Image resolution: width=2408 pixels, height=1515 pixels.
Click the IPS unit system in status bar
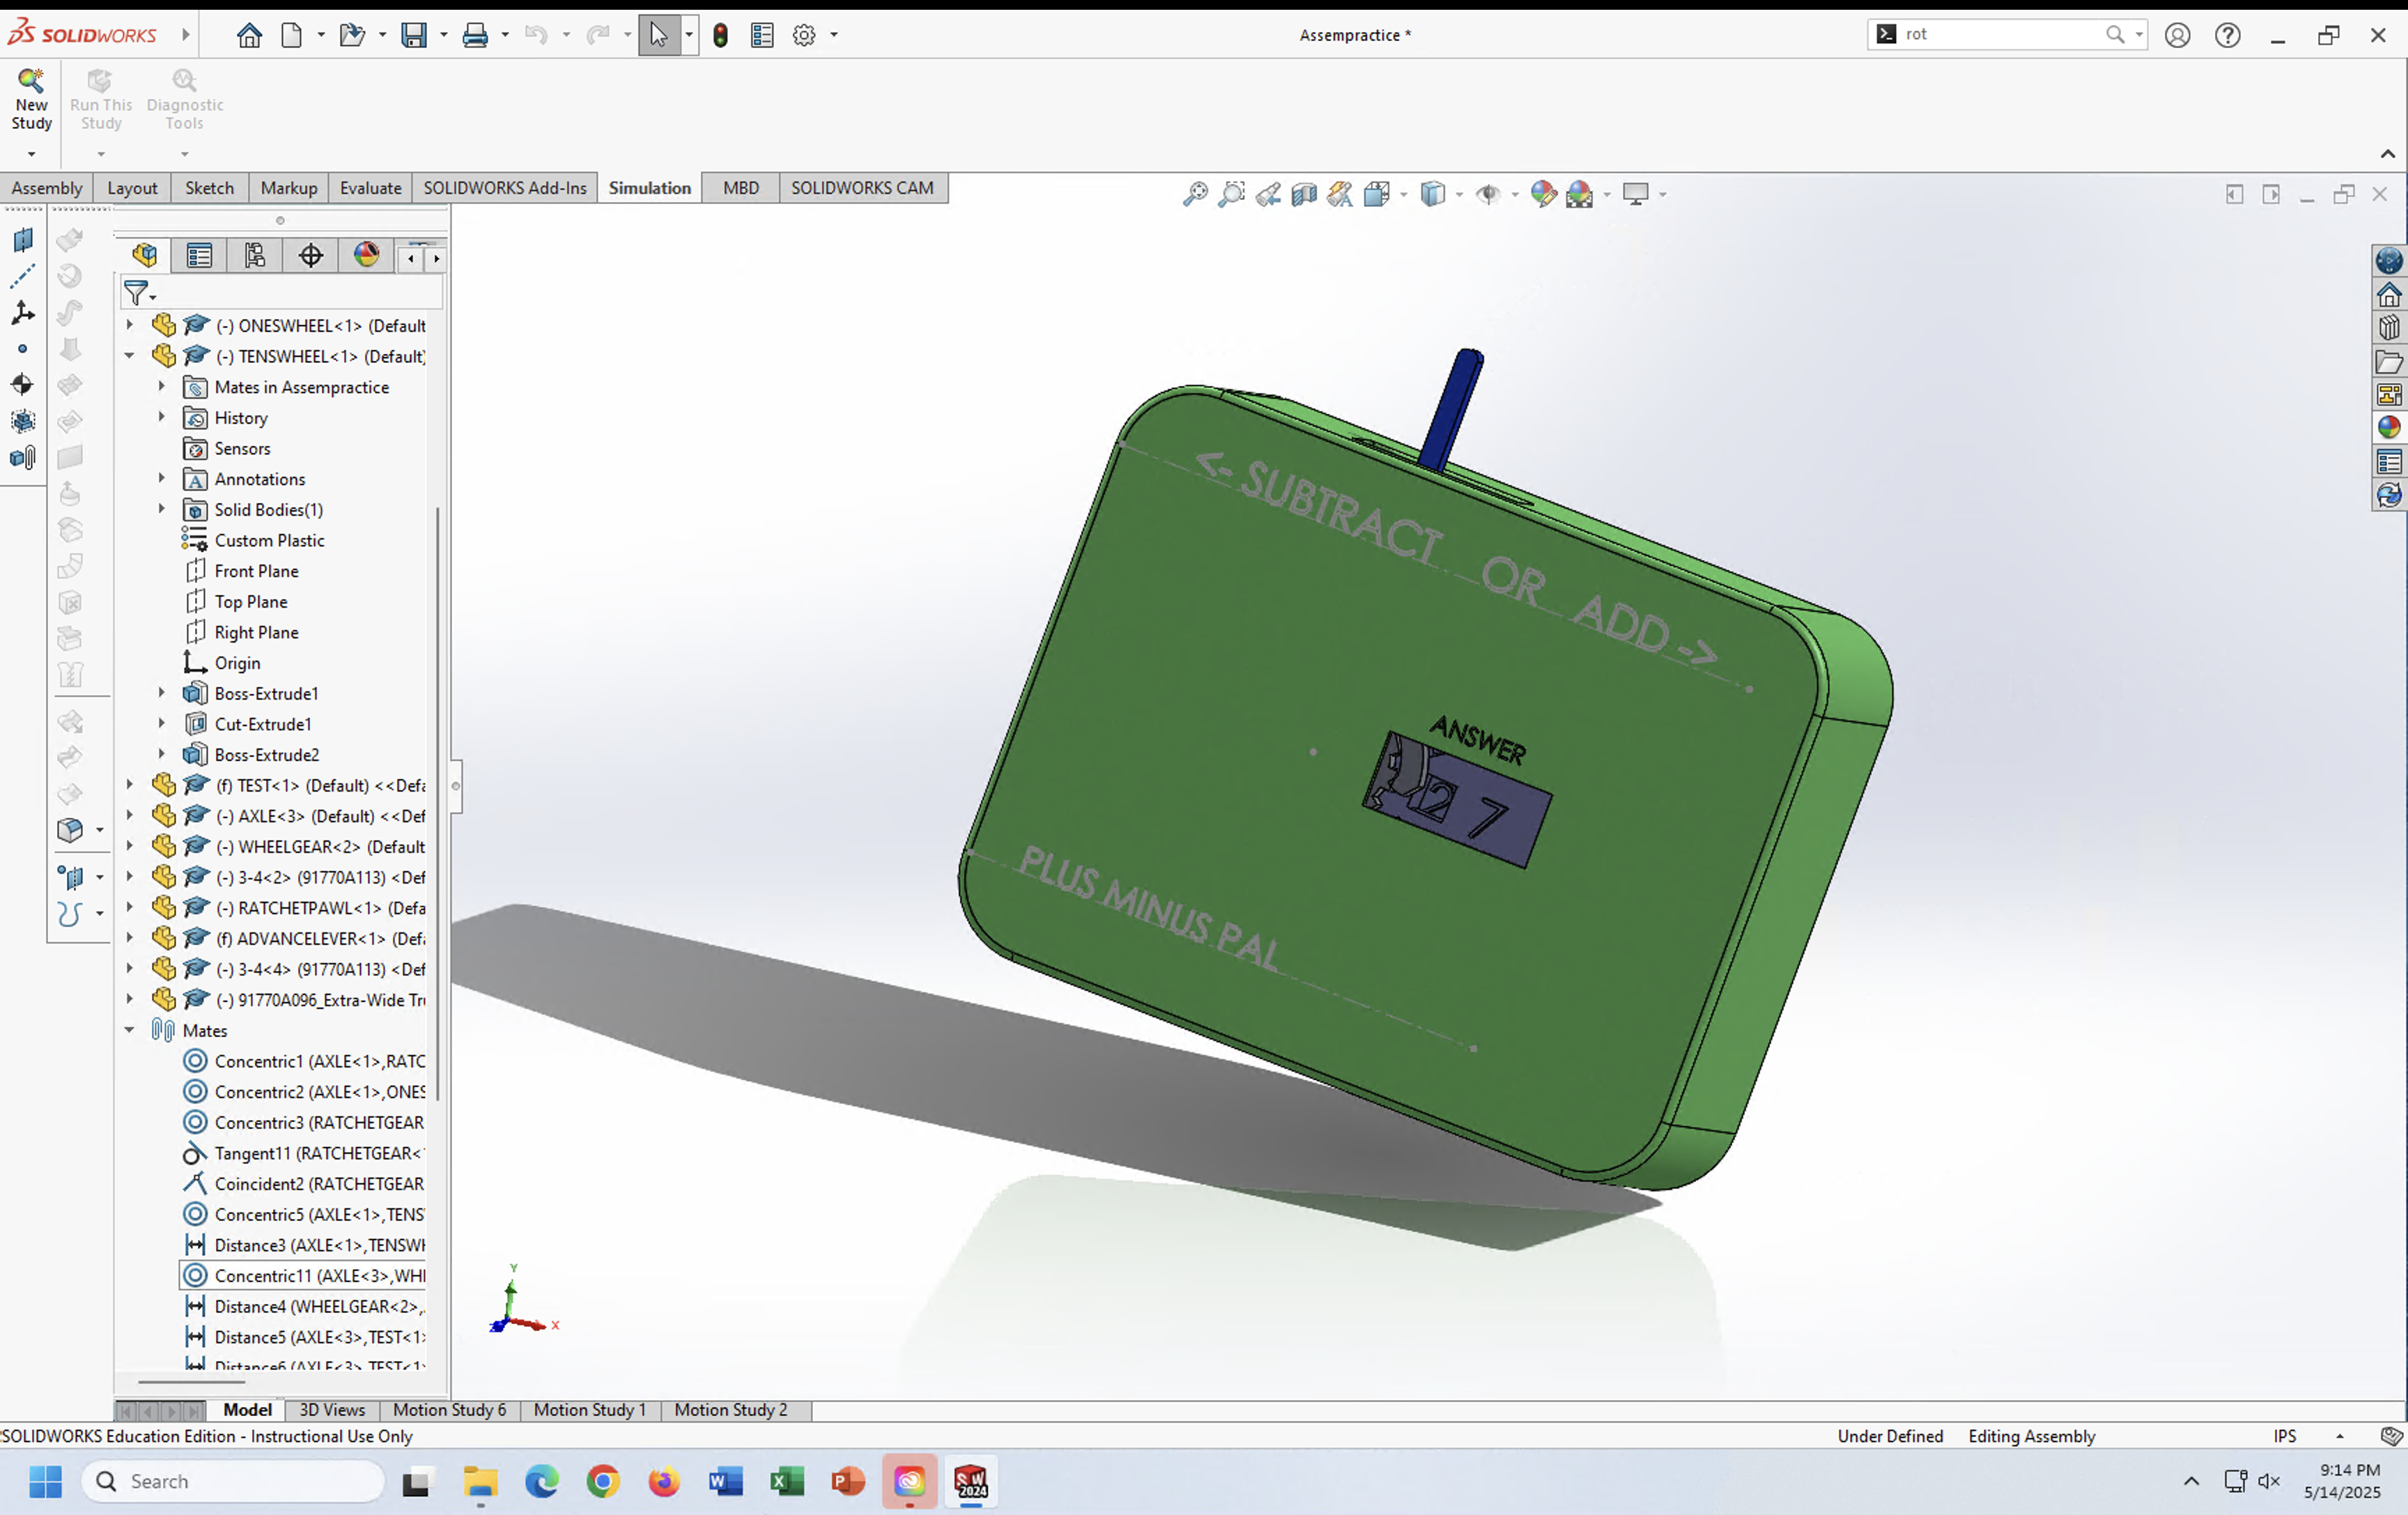coord(2284,1436)
